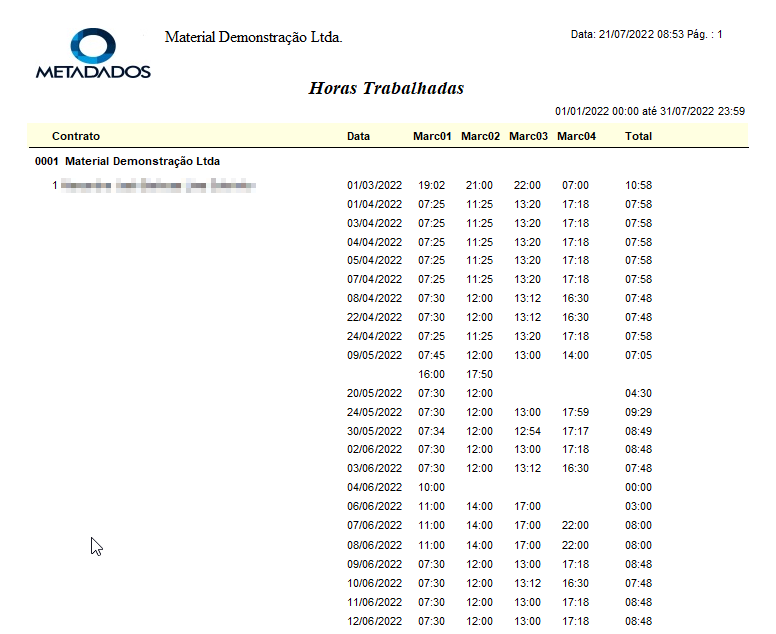
Task: Click the company name beside the logo
Action: (253, 37)
